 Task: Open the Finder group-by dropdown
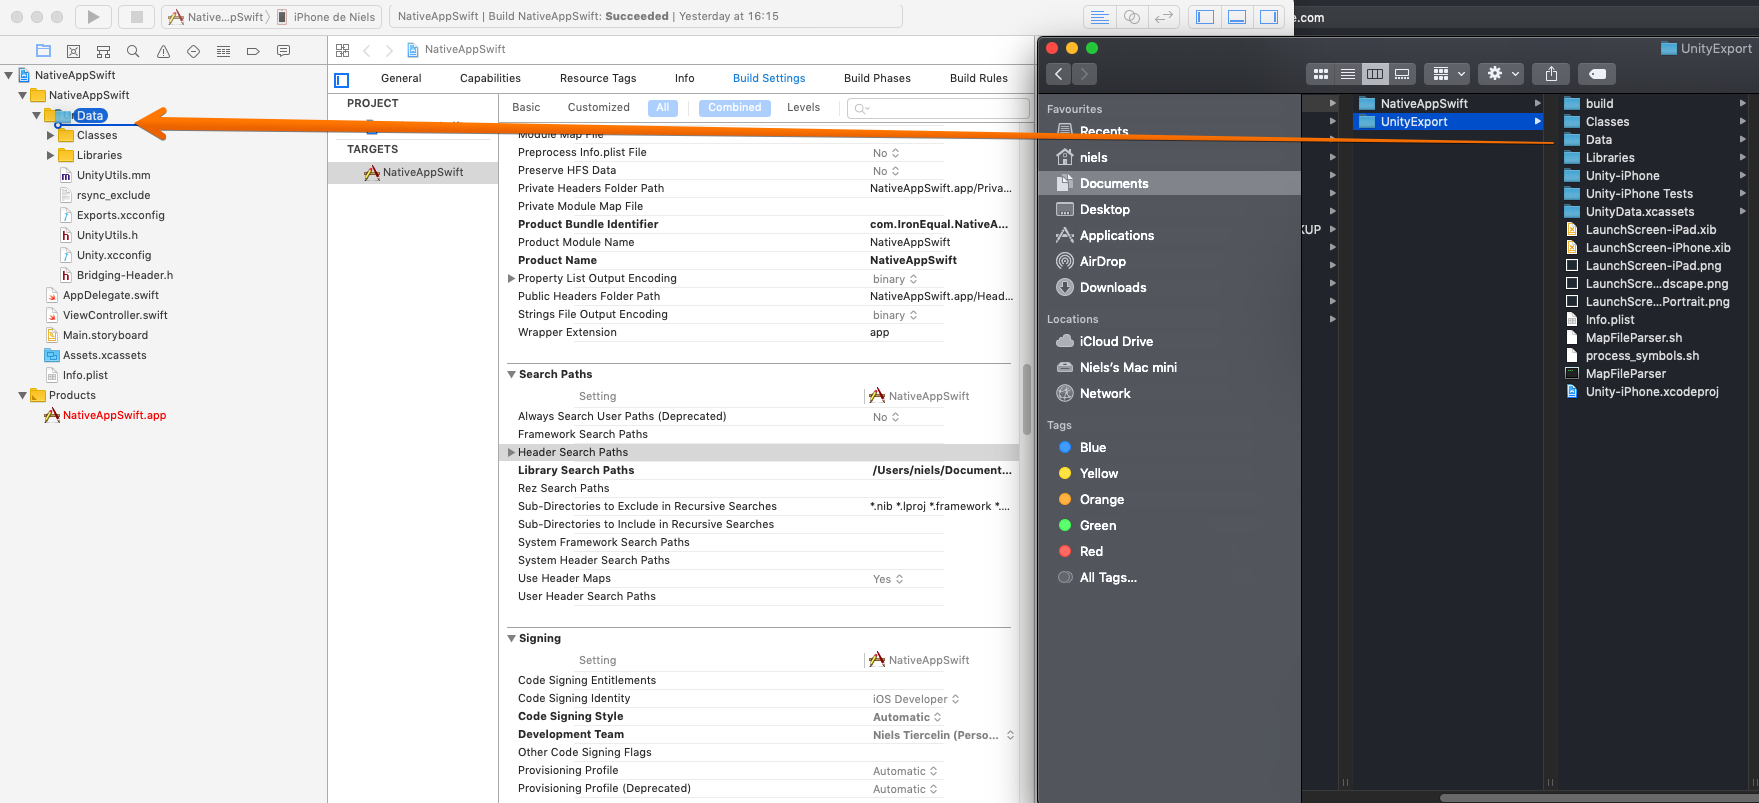[x=1447, y=74]
